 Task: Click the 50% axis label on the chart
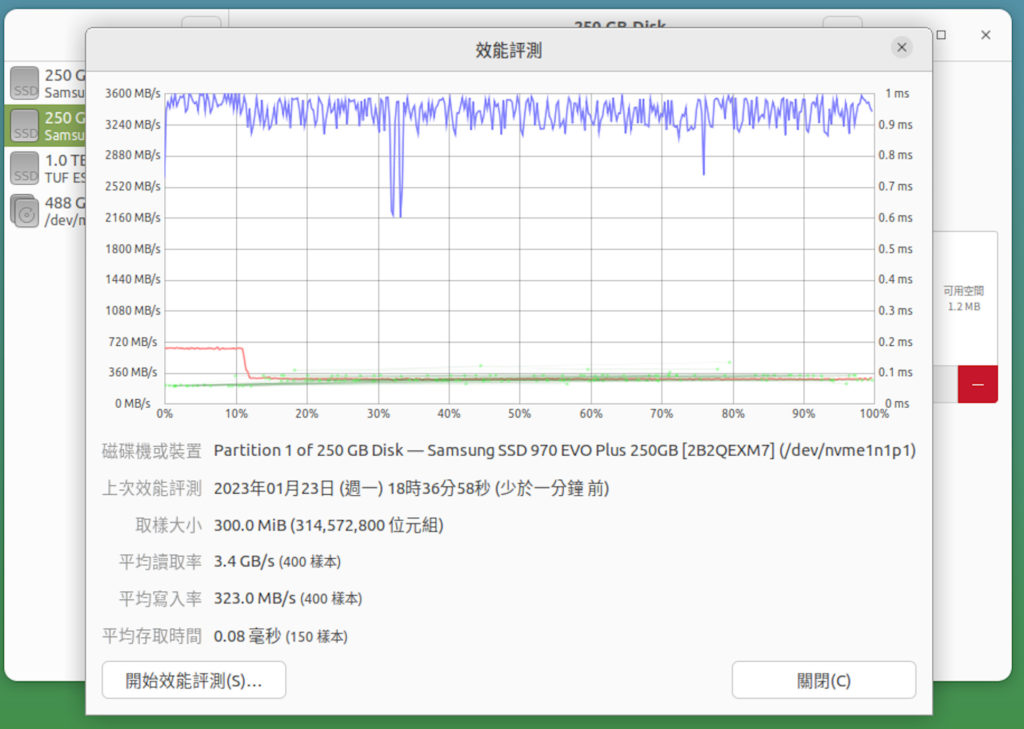[x=519, y=413]
